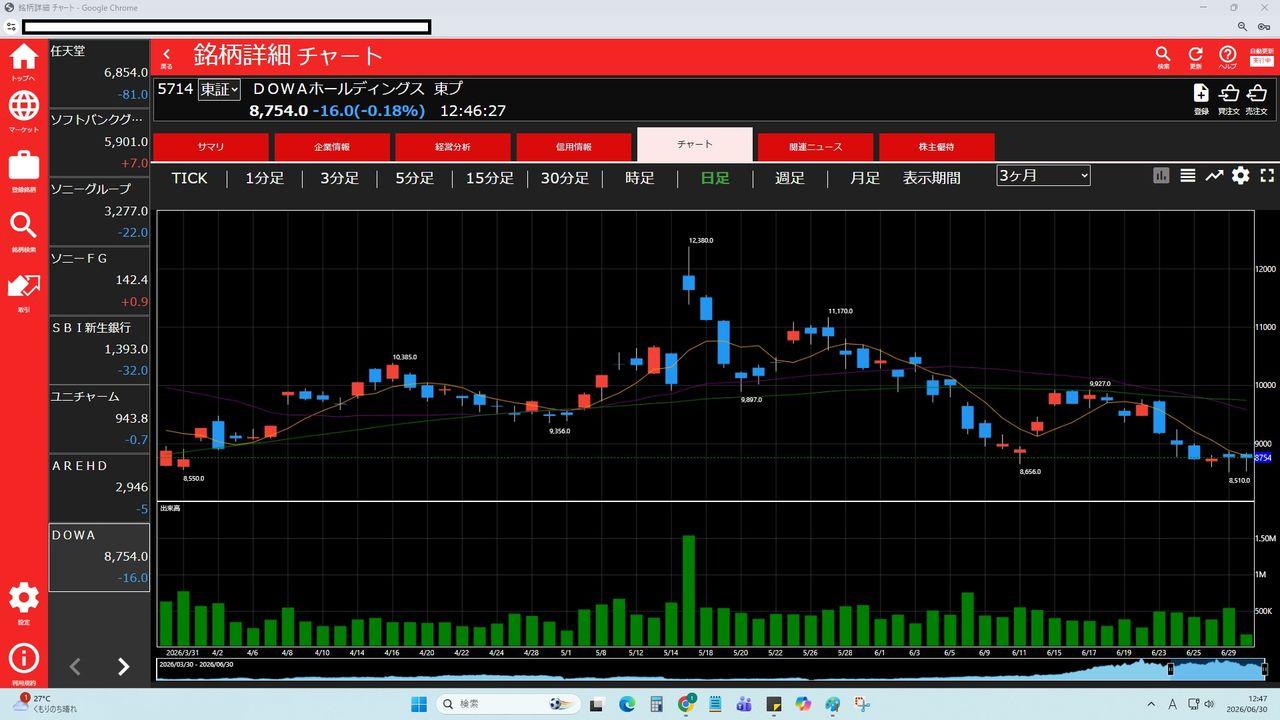Select DOWA in the watchlist
1280x720 pixels.
[99, 557]
